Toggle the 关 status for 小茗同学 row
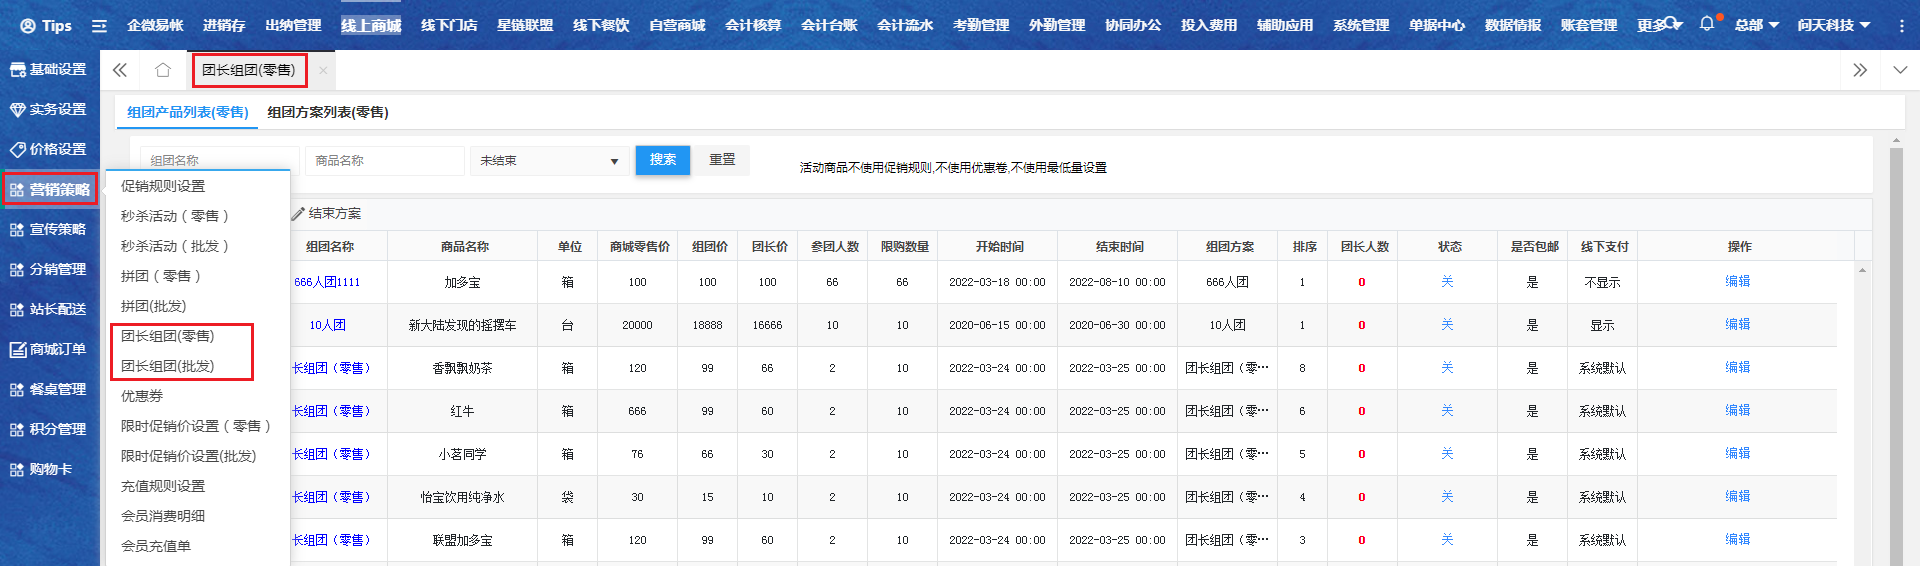1920x566 pixels. (x=1446, y=454)
